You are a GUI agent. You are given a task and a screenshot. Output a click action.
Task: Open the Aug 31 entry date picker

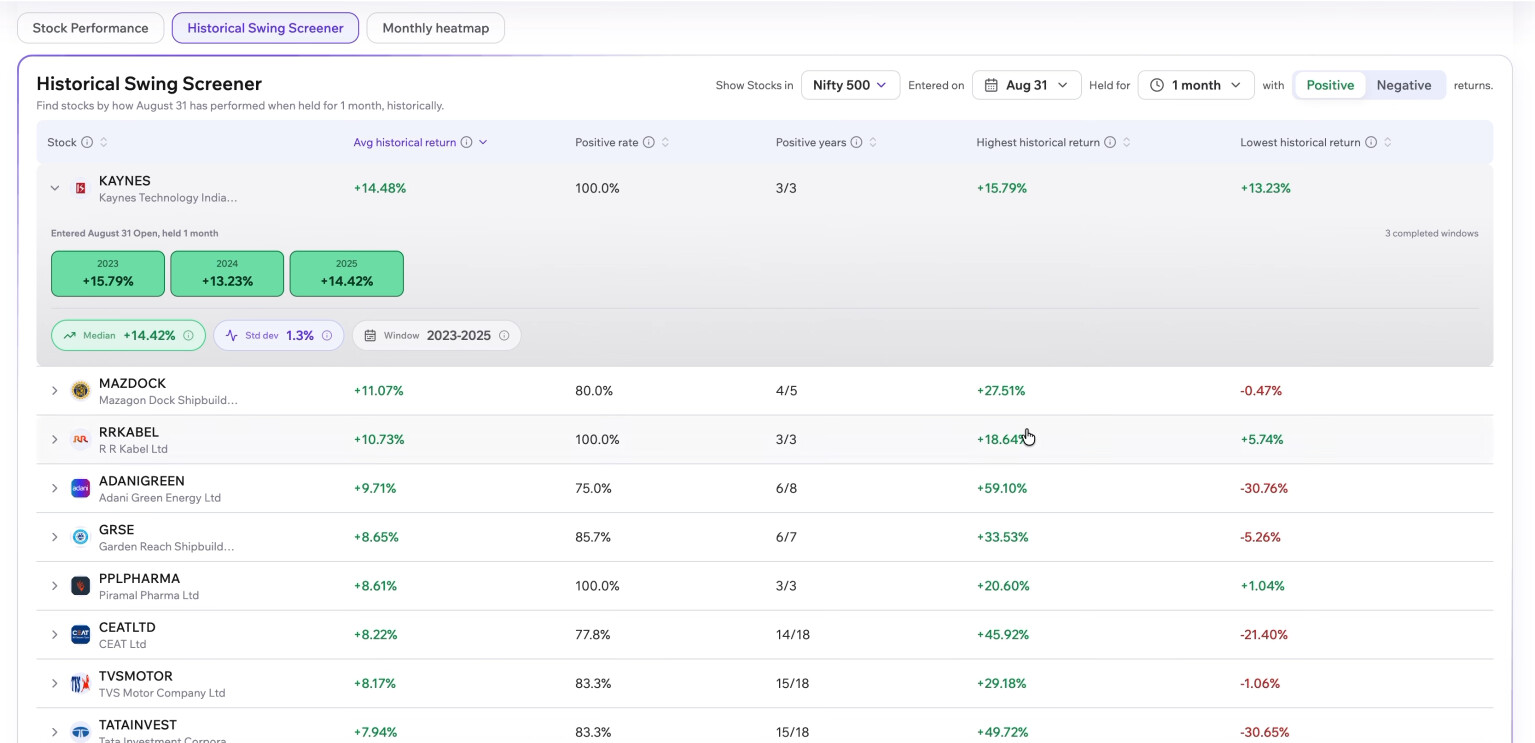tap(1026, 85)
